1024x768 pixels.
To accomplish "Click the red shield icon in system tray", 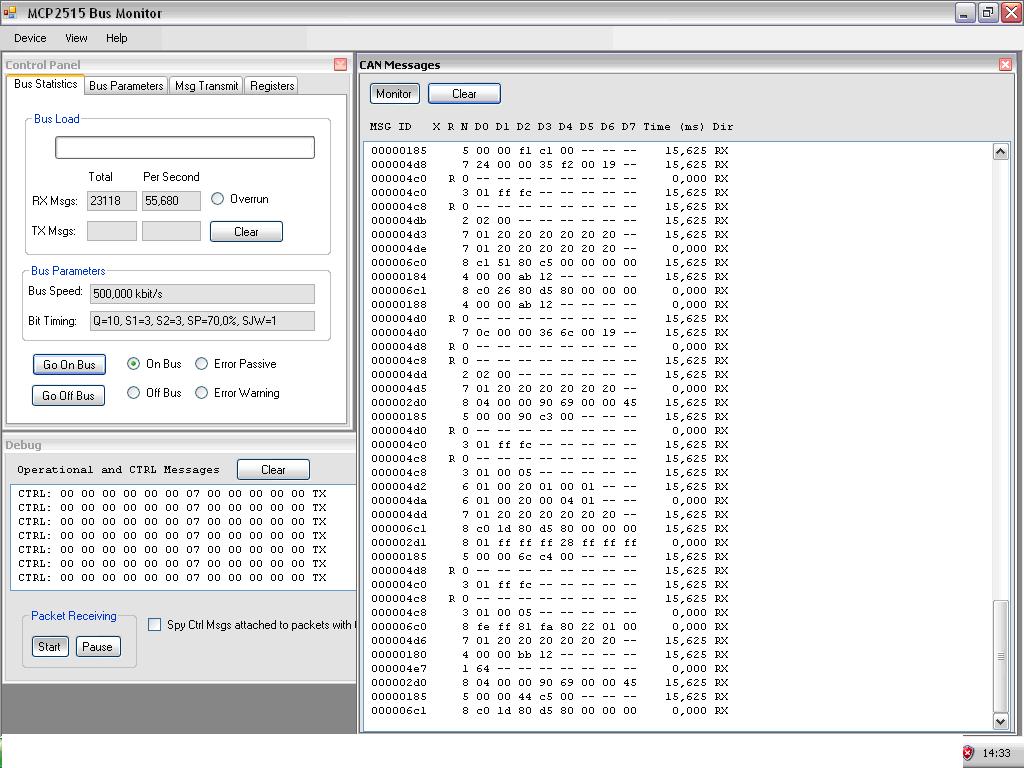I will point(968,753).
